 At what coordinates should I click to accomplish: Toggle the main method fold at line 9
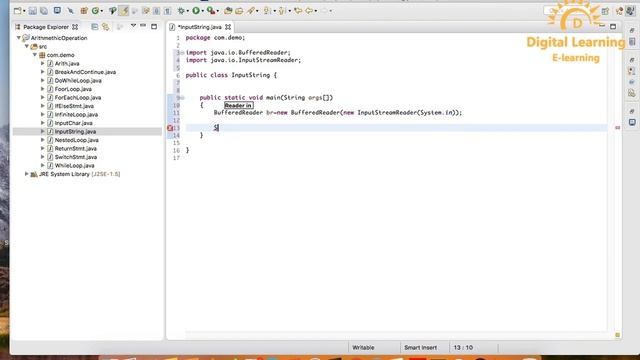182,98
